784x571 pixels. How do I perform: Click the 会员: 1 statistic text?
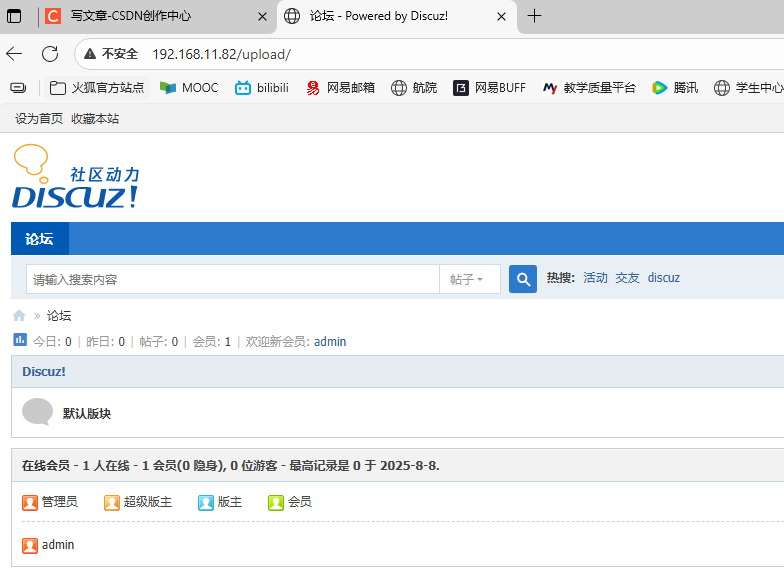tap(212, 342)
